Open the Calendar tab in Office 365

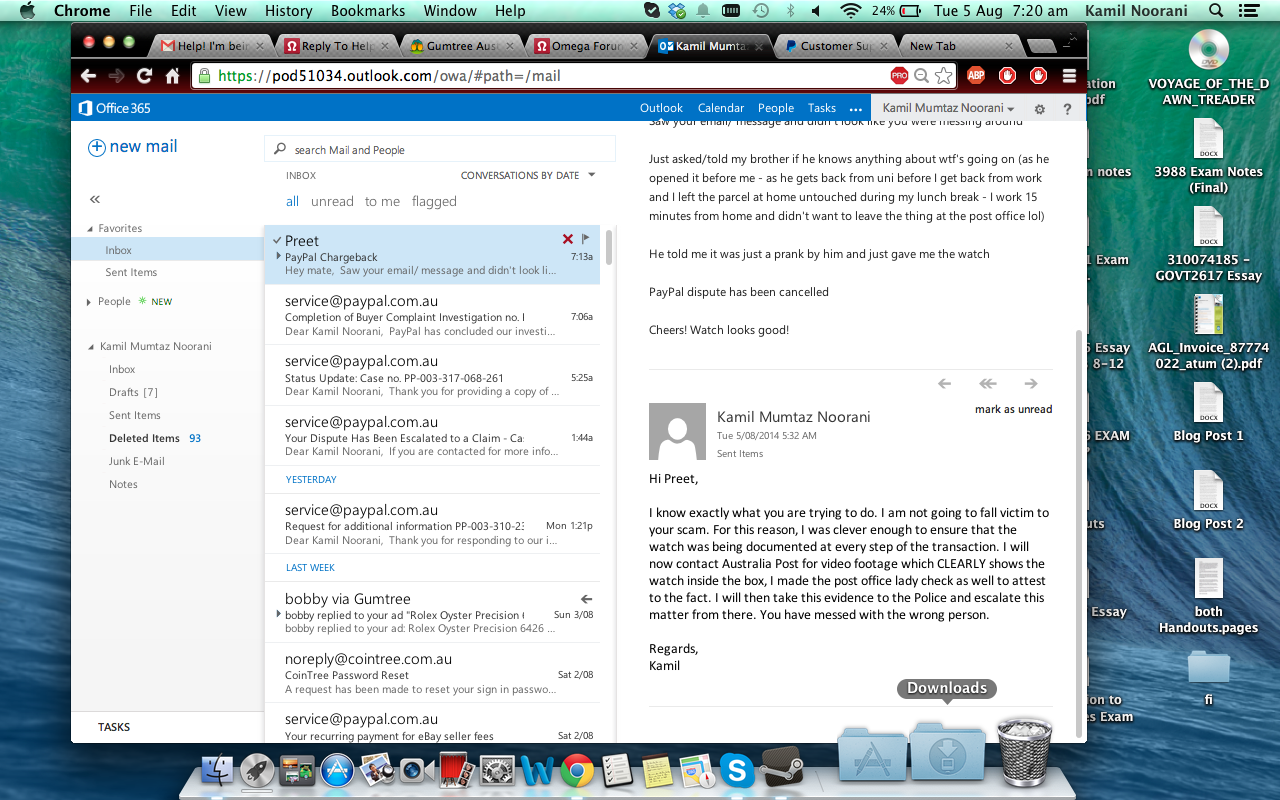720,108
